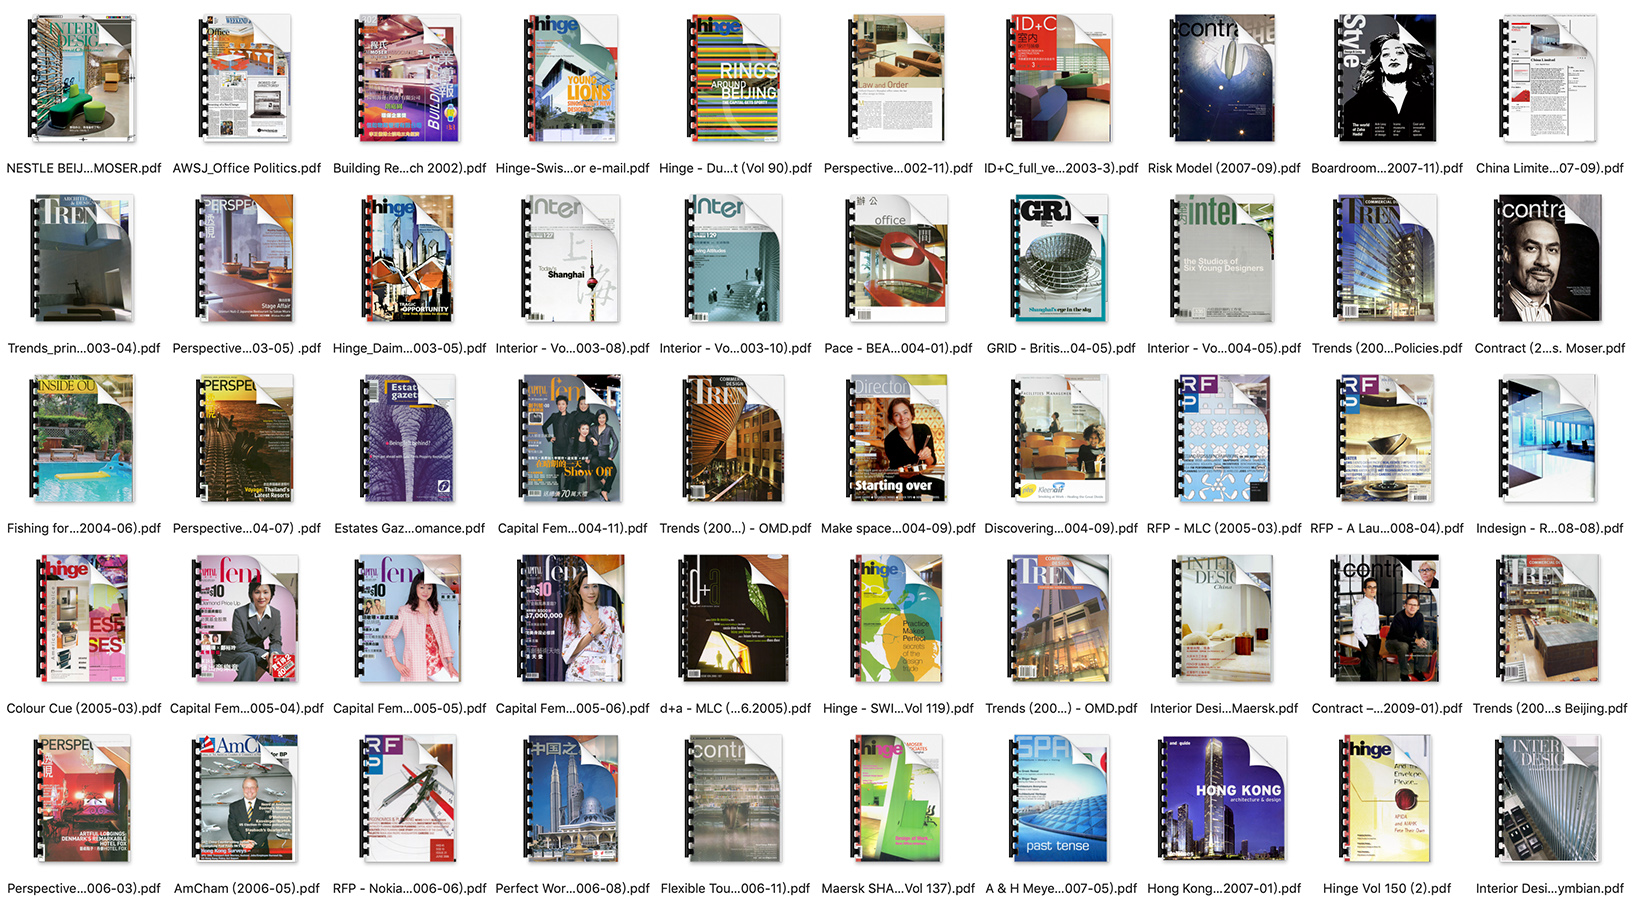Select the Maersk SHA...Vol 137).pdf thumbnail
The image size is (1644, 910).
click(x=898, y=798)
